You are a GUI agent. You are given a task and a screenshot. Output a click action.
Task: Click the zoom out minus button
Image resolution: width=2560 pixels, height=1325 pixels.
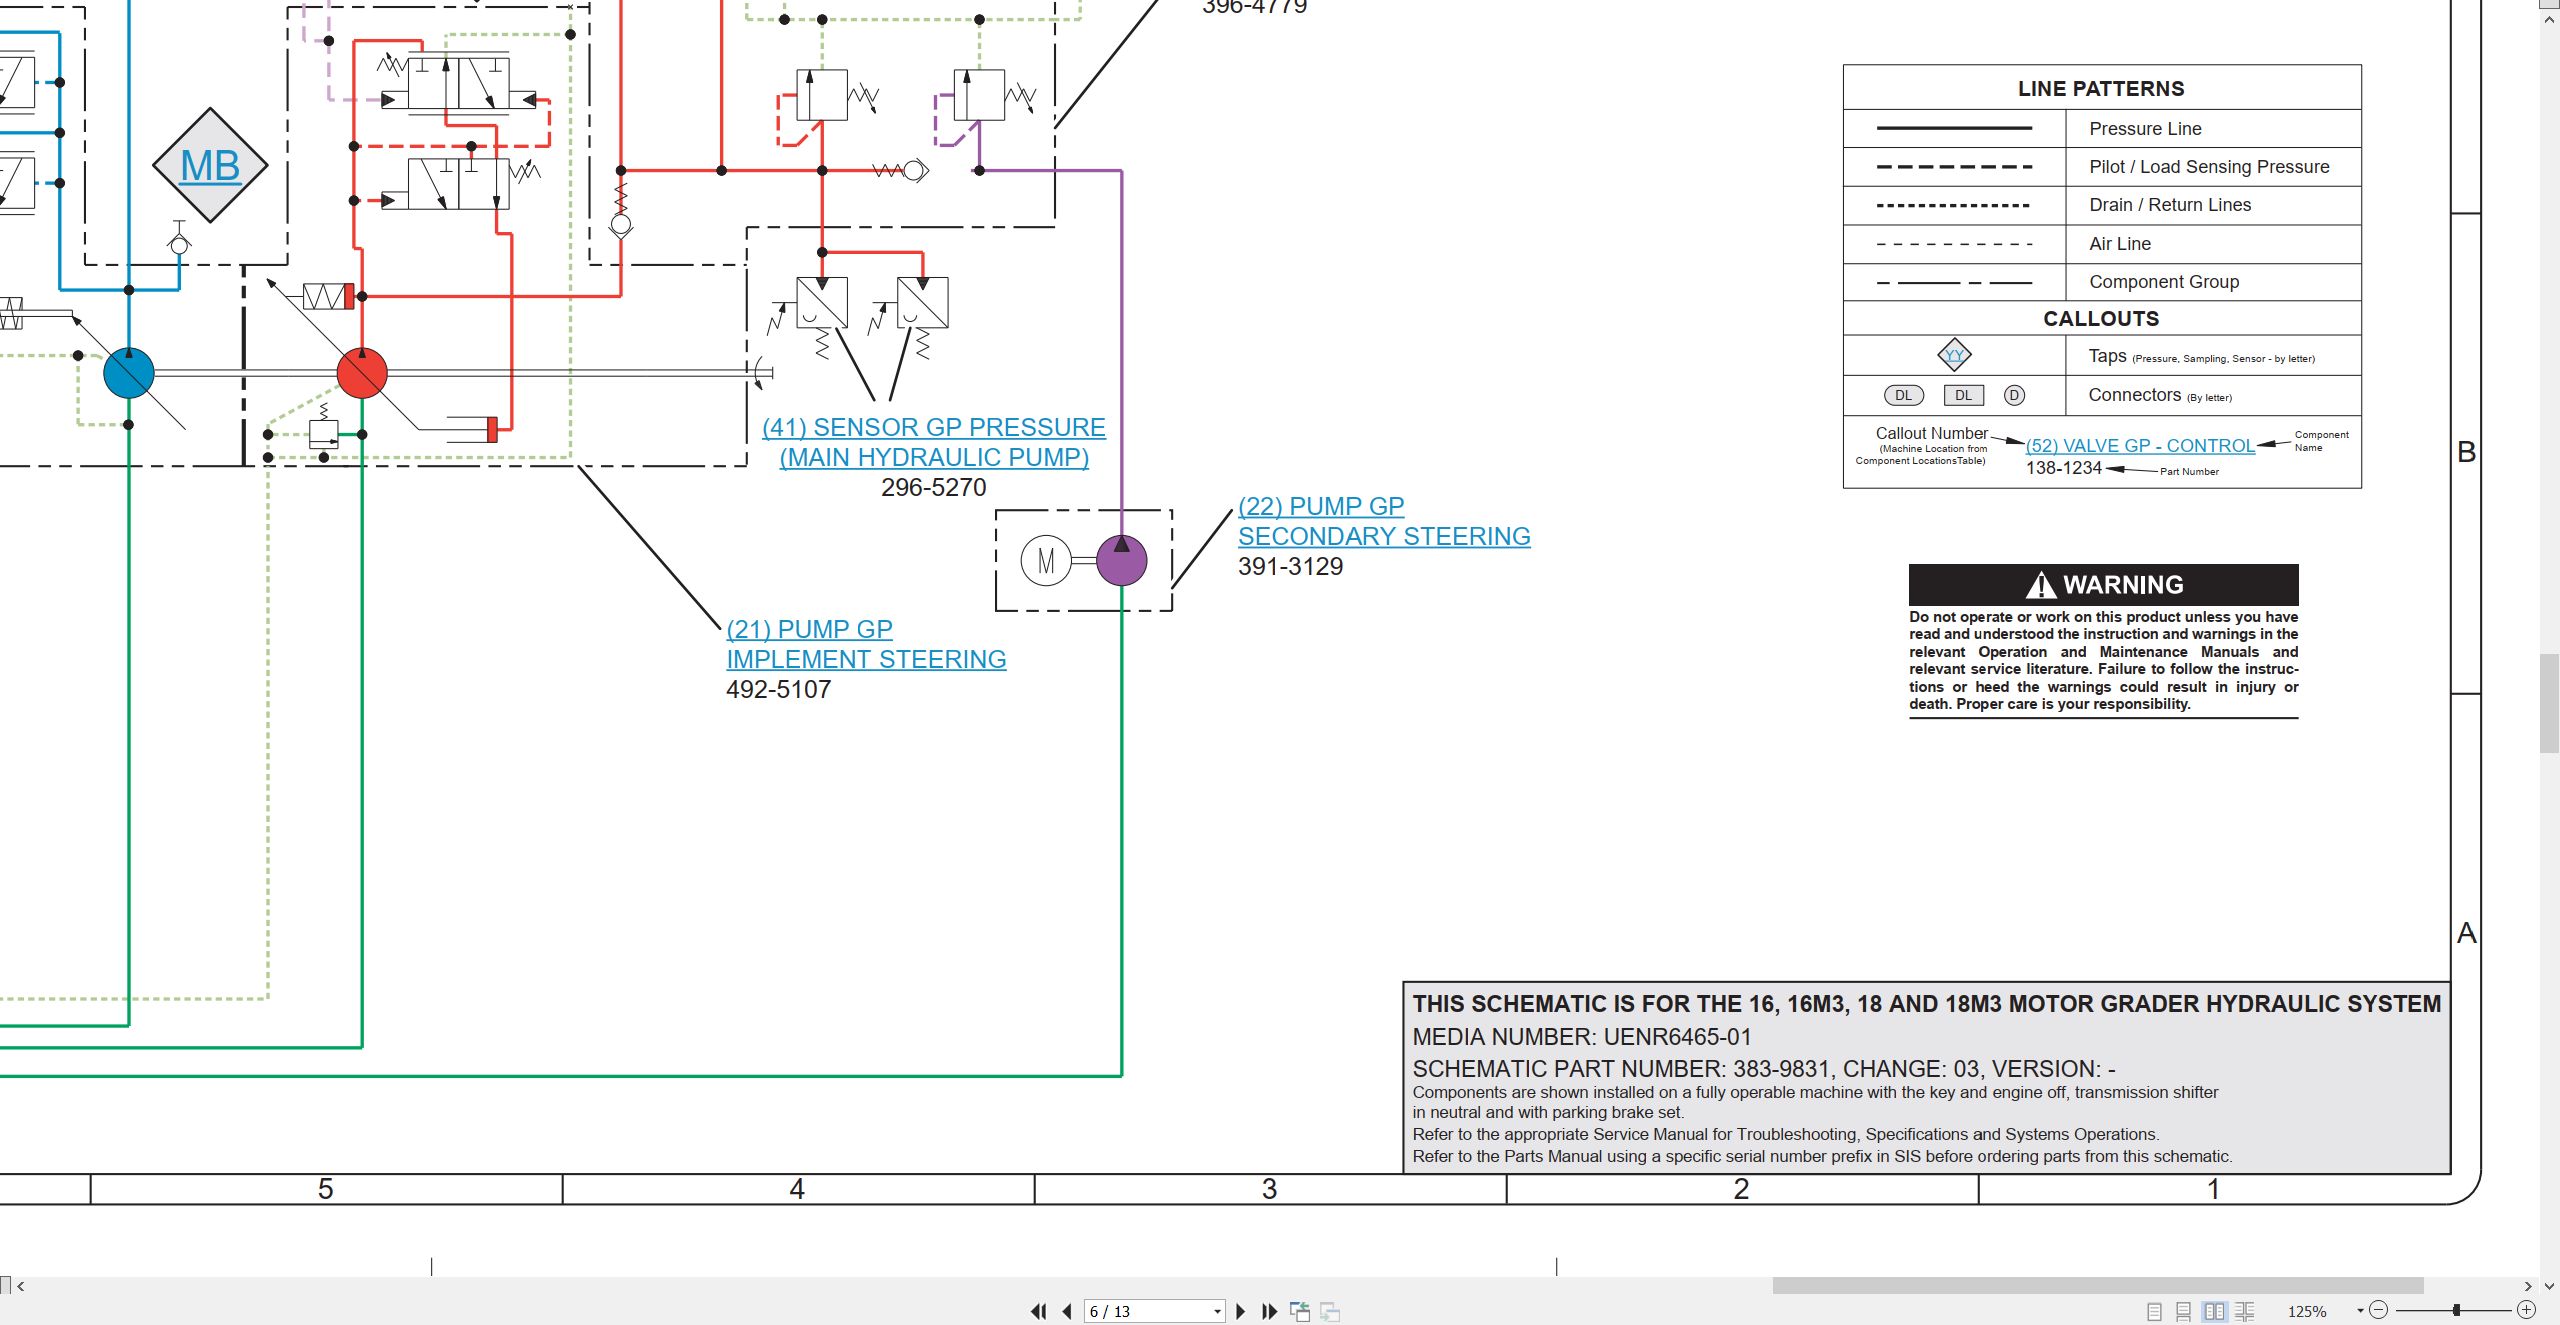(x=2379, y=1310)
